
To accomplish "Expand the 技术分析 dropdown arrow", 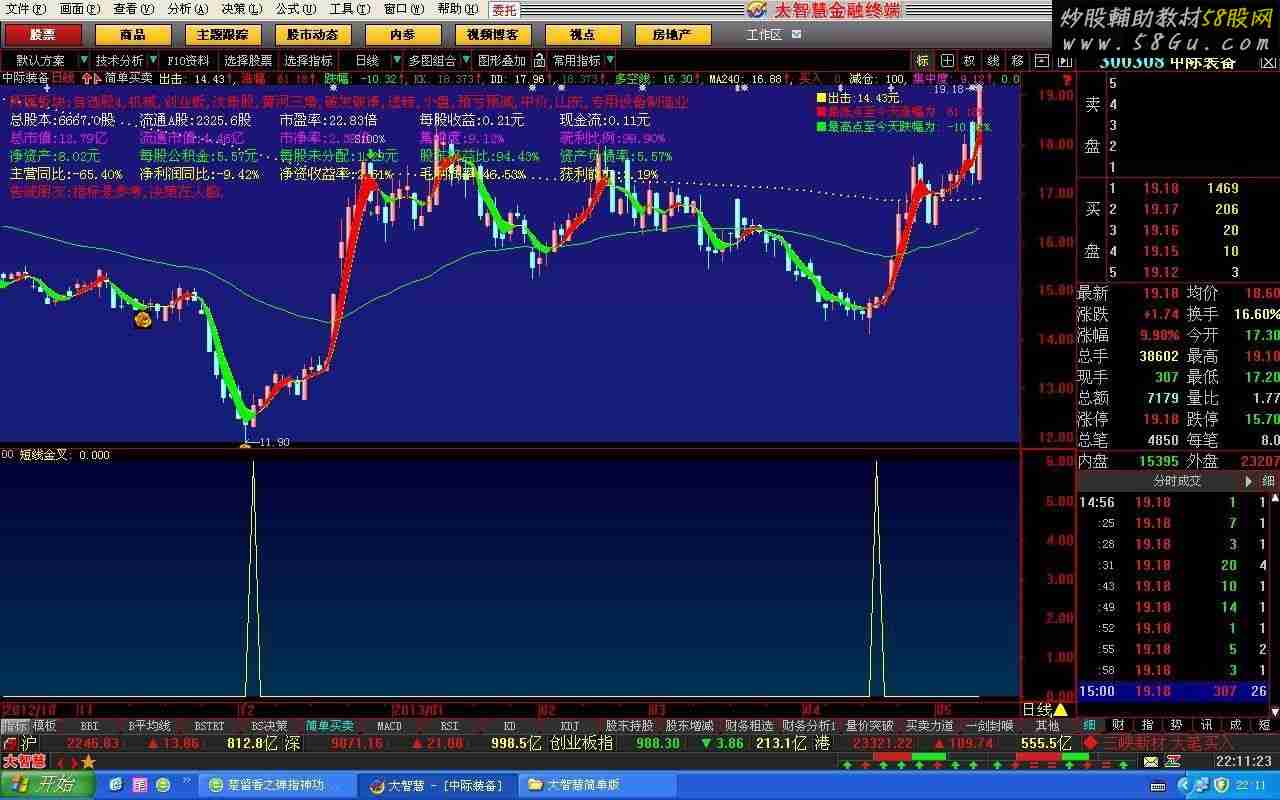I will point(153,61).
